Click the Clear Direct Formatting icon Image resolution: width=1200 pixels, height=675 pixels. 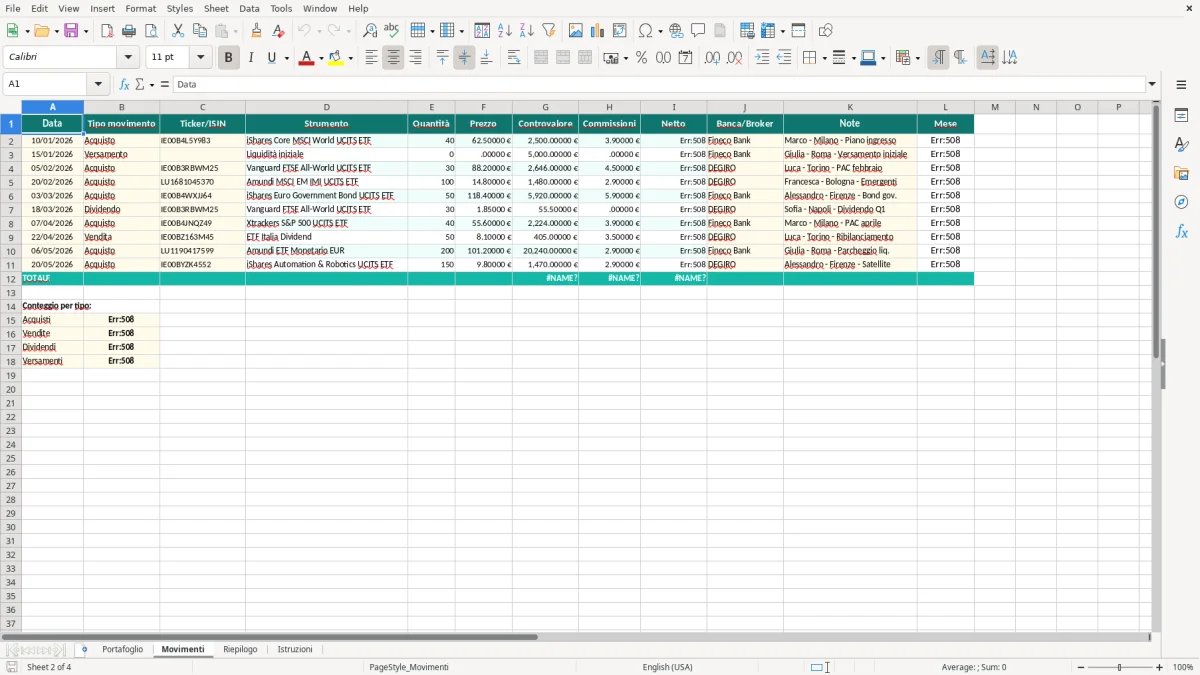278,31
